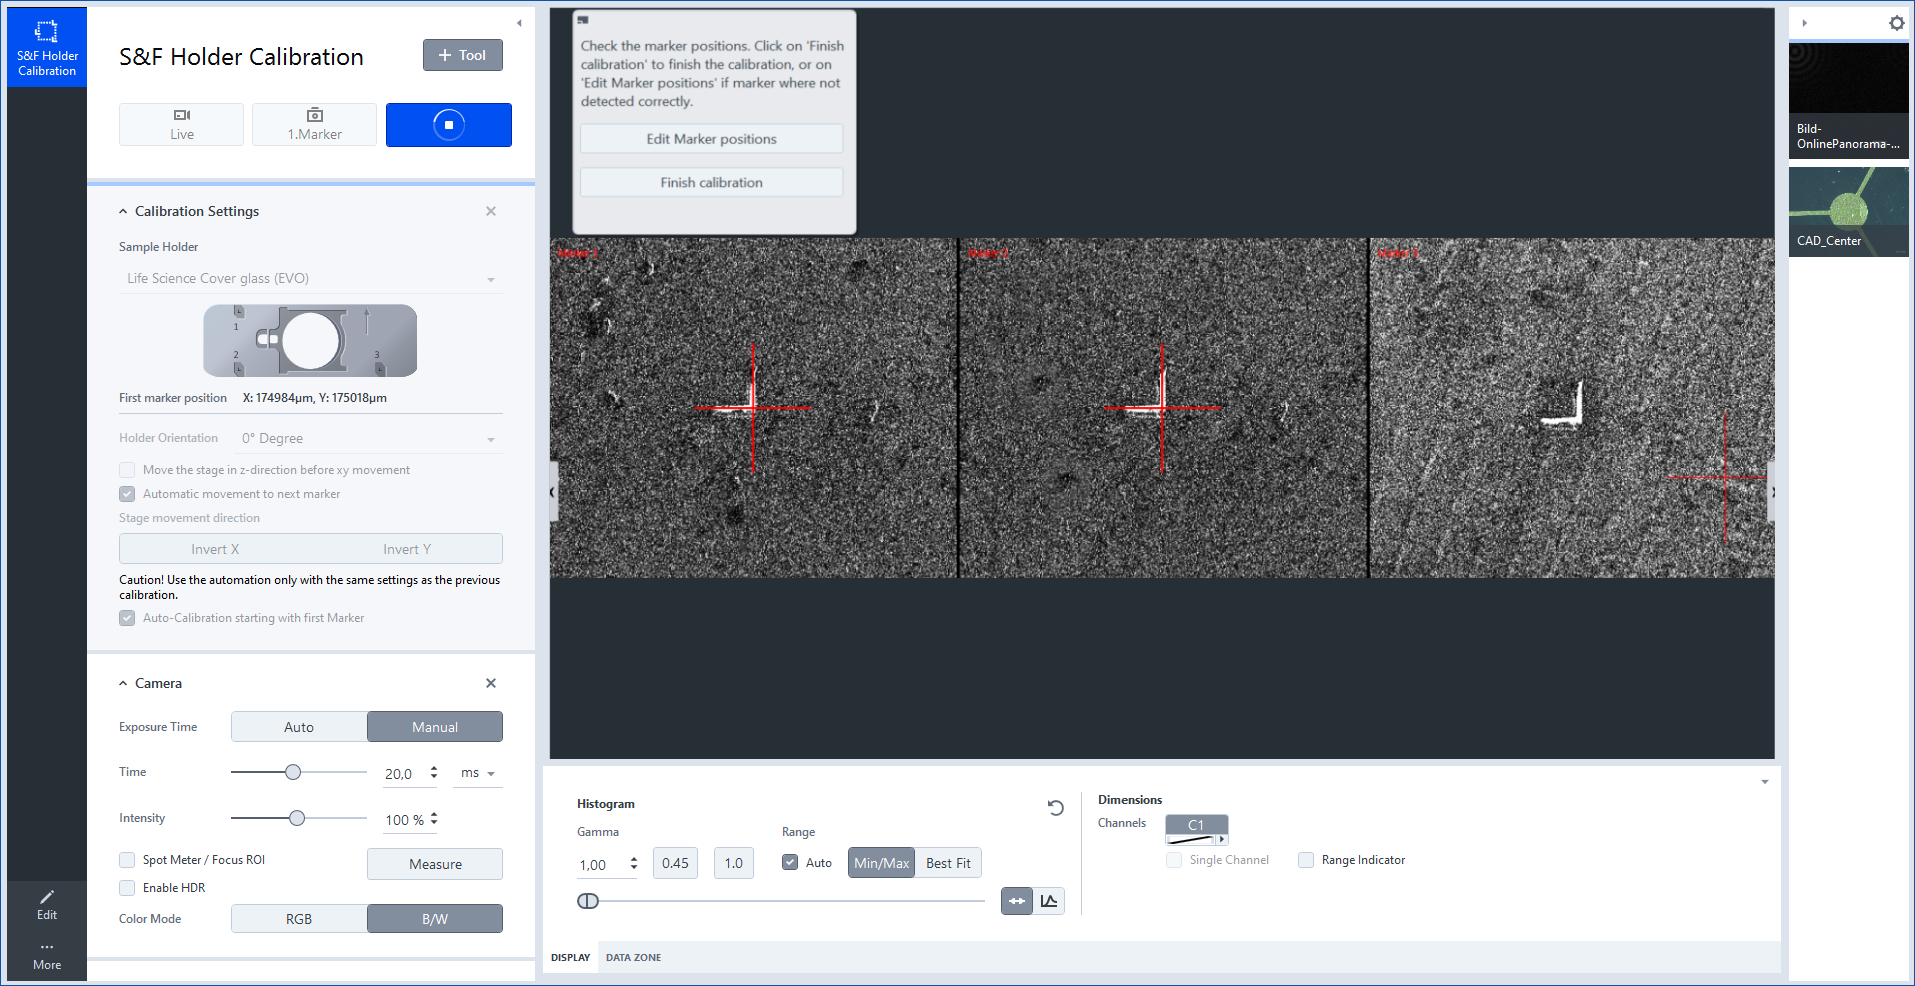Viewport: 1915px width, 986px height.
Task: Reset the histogram with the undo icon
Action: click(1054, 807)
